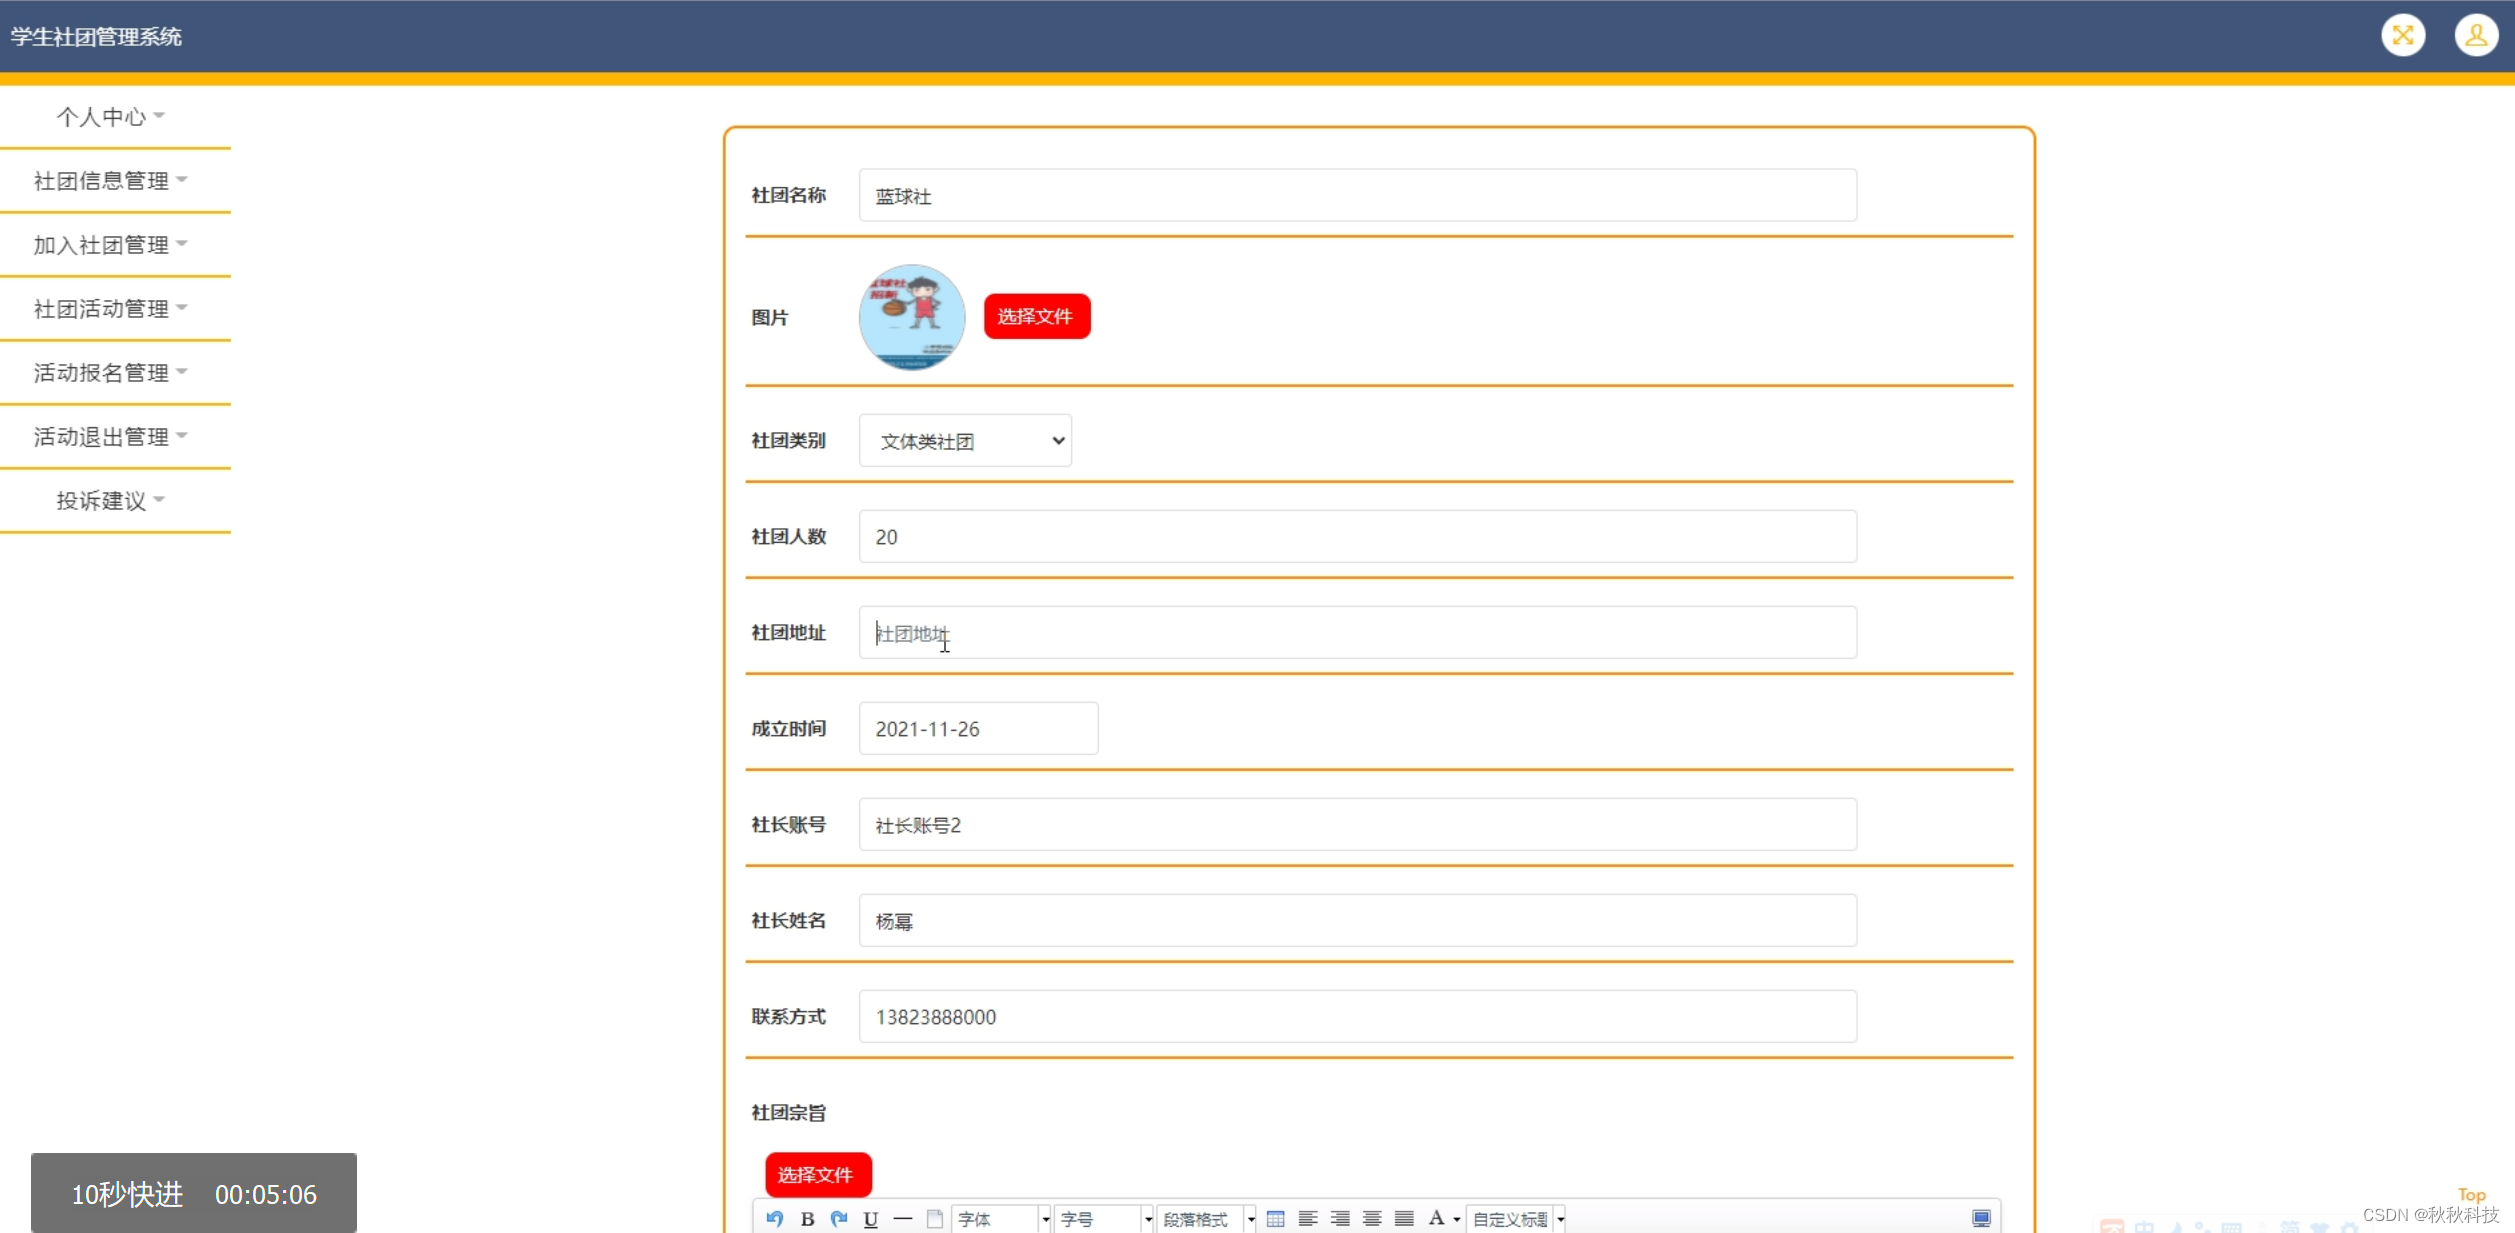Click the user profile icon at top right
This screenshot has height=1233, width=2515.
pyautogui.click(x=2475, y=35)
